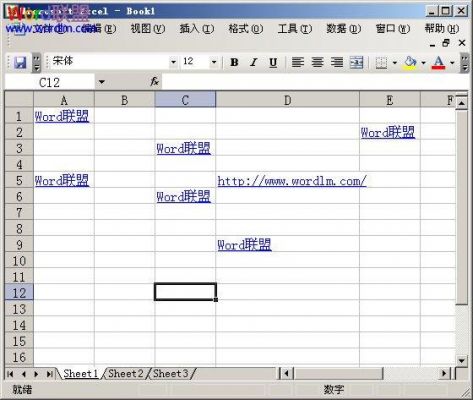Viewport: 473px width, 400px height.
Task: Open the font color dropdown arrow
Action: pos(452,62)
